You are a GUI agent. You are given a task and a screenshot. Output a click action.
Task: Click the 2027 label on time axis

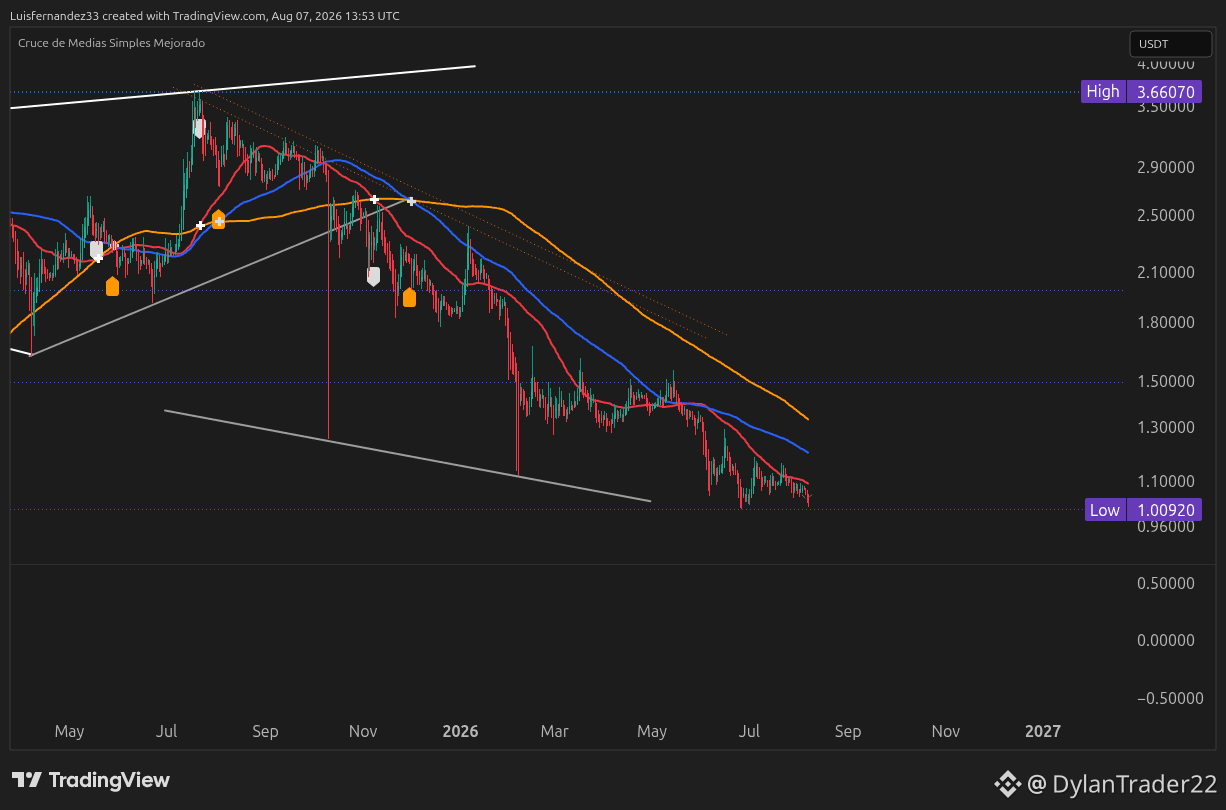[1043, 731]
